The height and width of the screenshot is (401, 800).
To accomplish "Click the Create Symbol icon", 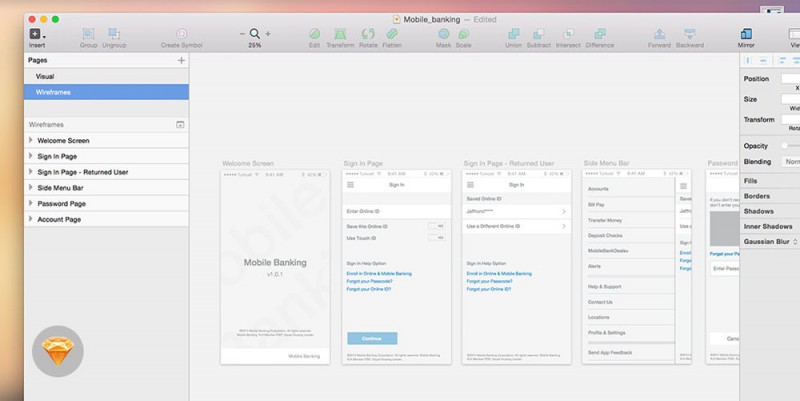I will point(181,35).
